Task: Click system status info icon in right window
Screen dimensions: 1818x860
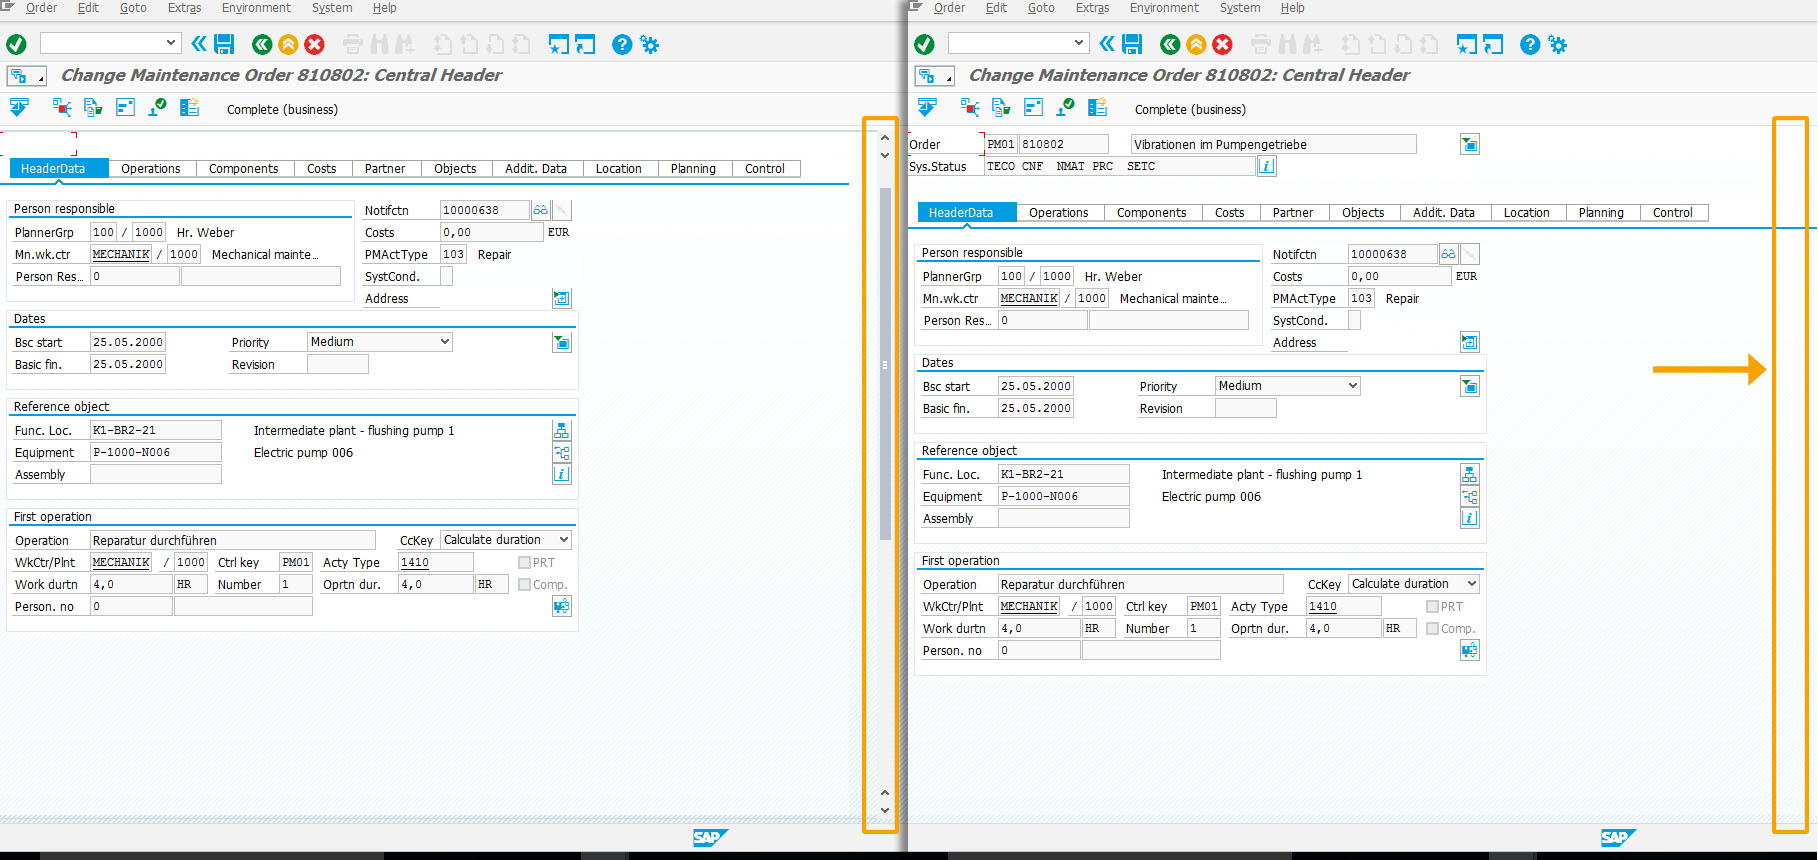Action: click(1267, 166)
